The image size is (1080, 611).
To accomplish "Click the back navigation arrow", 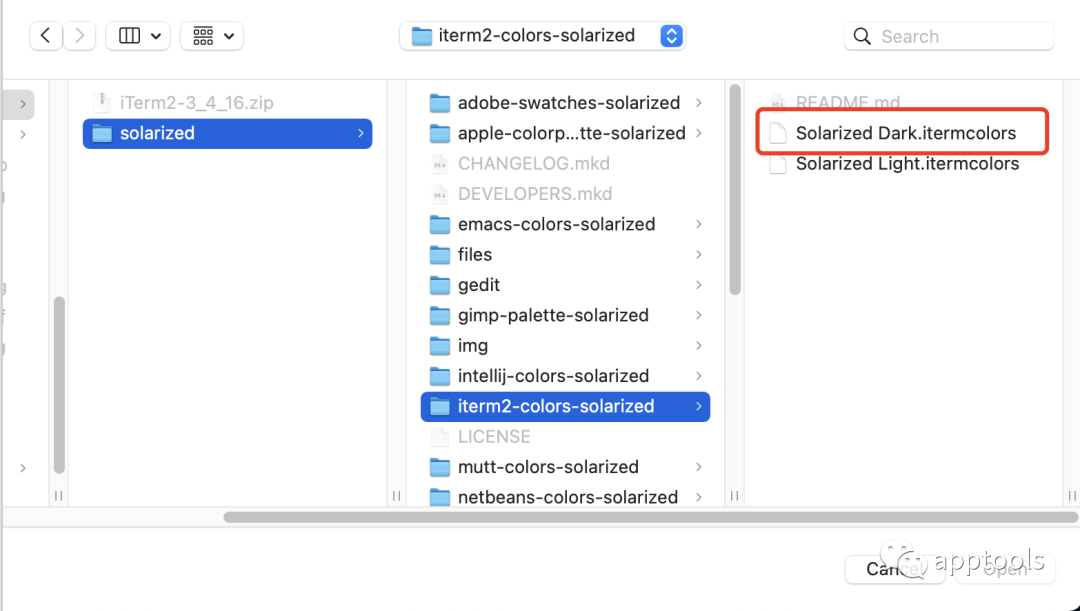I will [x=46, y=36].
